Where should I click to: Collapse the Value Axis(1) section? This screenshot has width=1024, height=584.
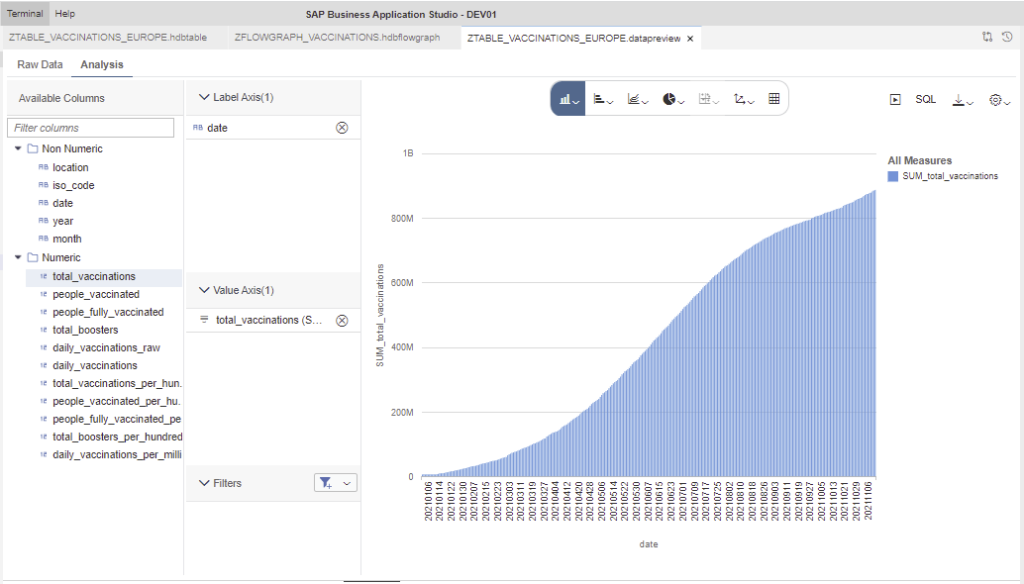coord(204,290)
